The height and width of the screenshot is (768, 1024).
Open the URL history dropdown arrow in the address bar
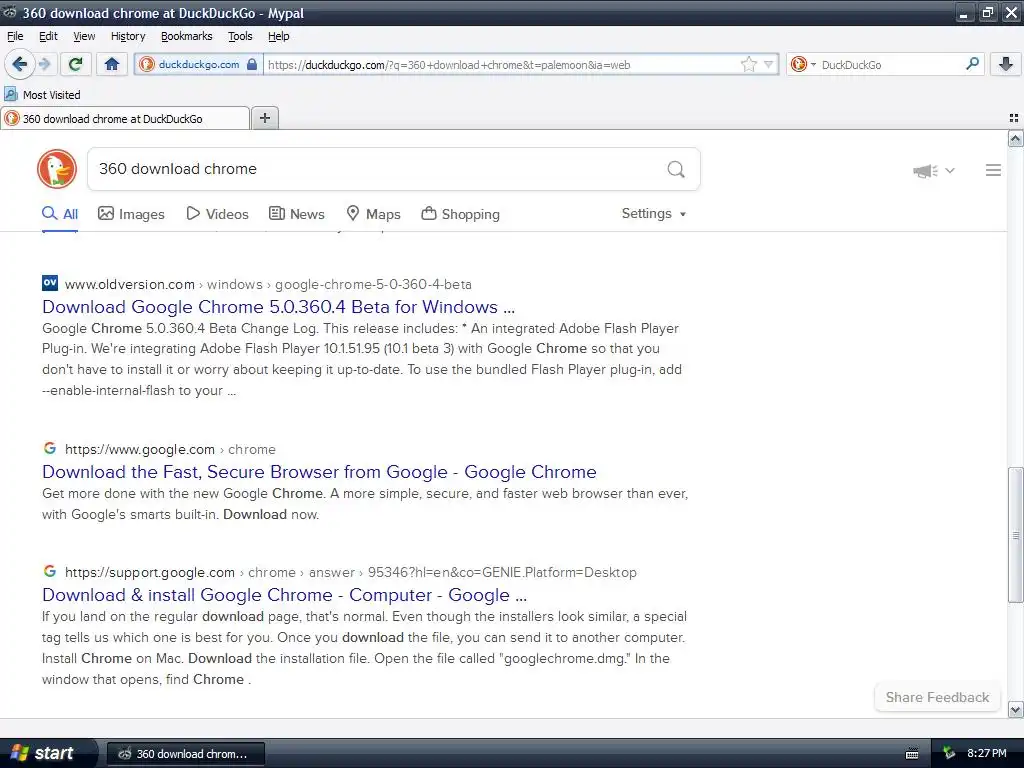(768, 64)
